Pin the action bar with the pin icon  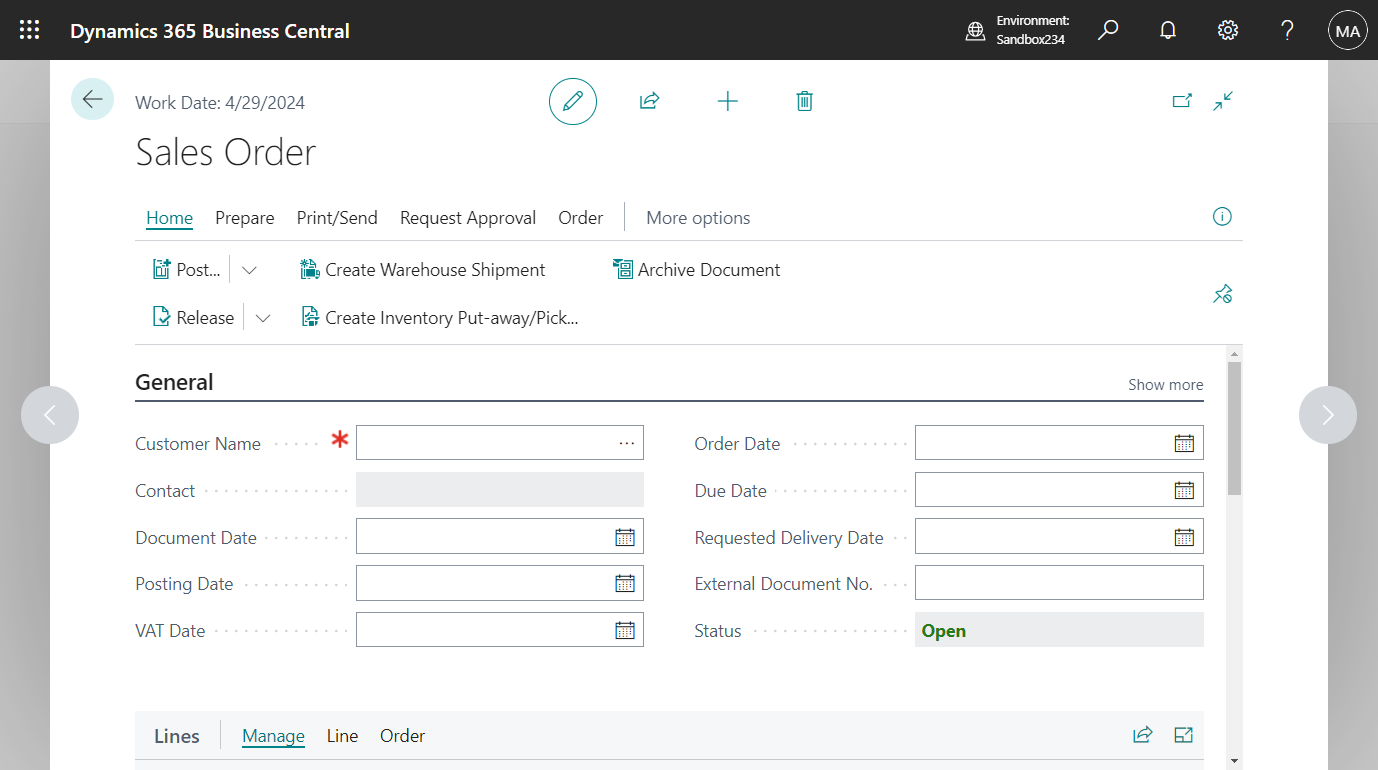[x=1222, y=294]
